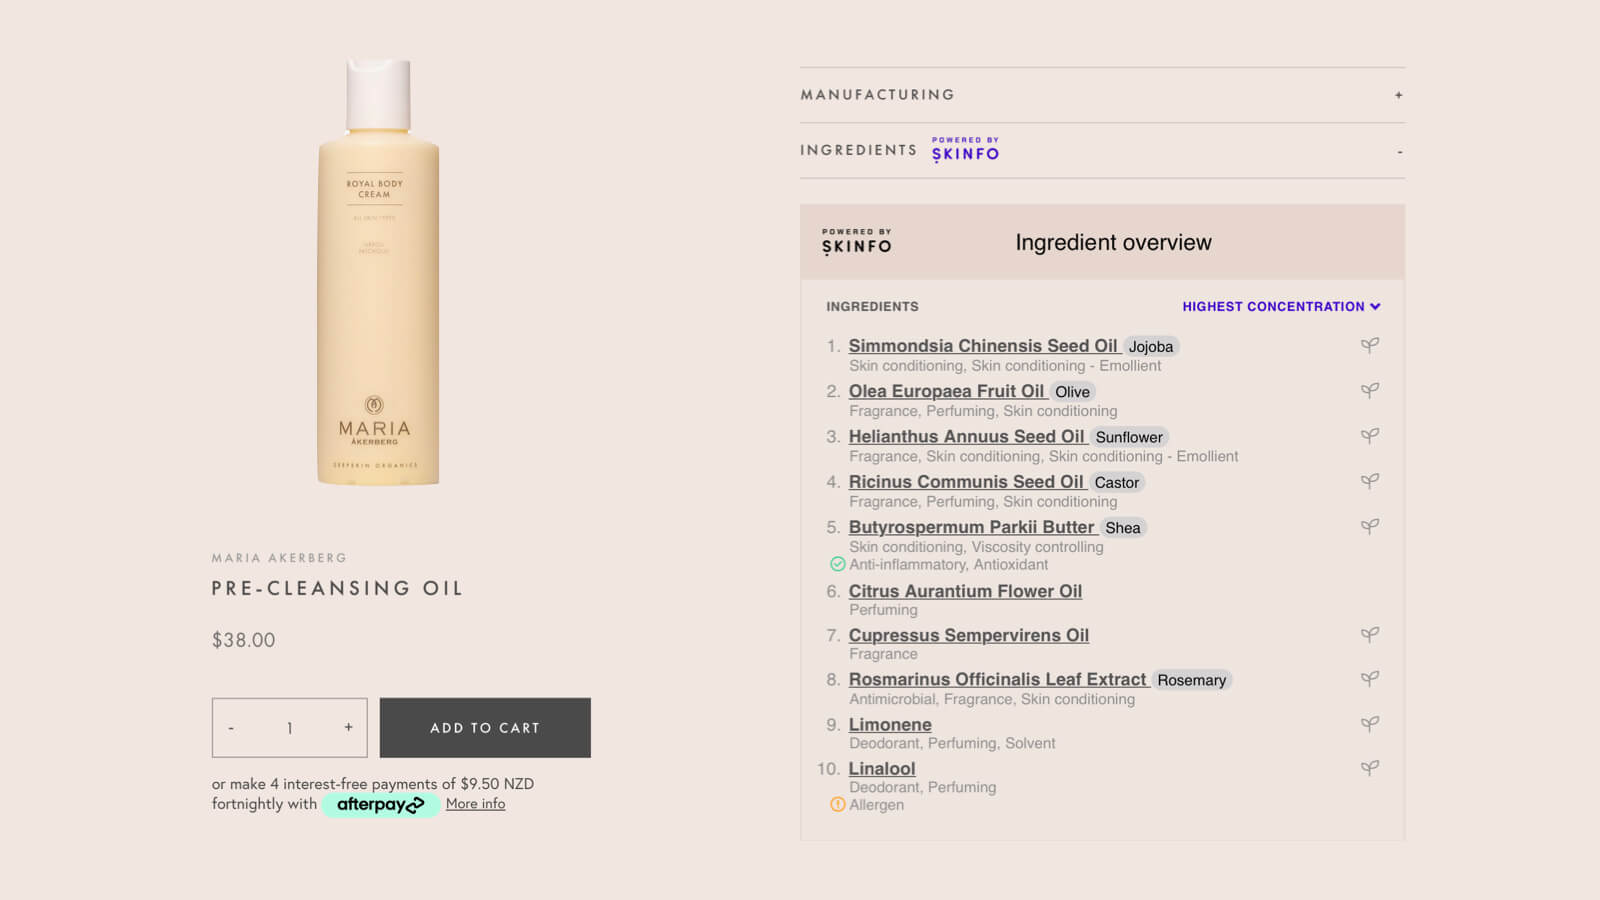
Task: Click plant icon beside Rosmarinus Officinalis Leaf Extract
Action: click(1369, 679)
